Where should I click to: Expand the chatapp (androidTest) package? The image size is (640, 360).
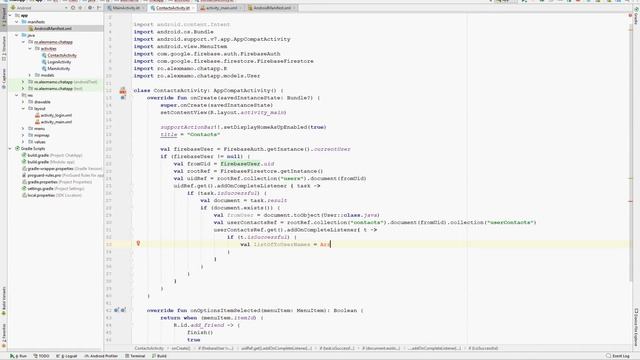23,82
